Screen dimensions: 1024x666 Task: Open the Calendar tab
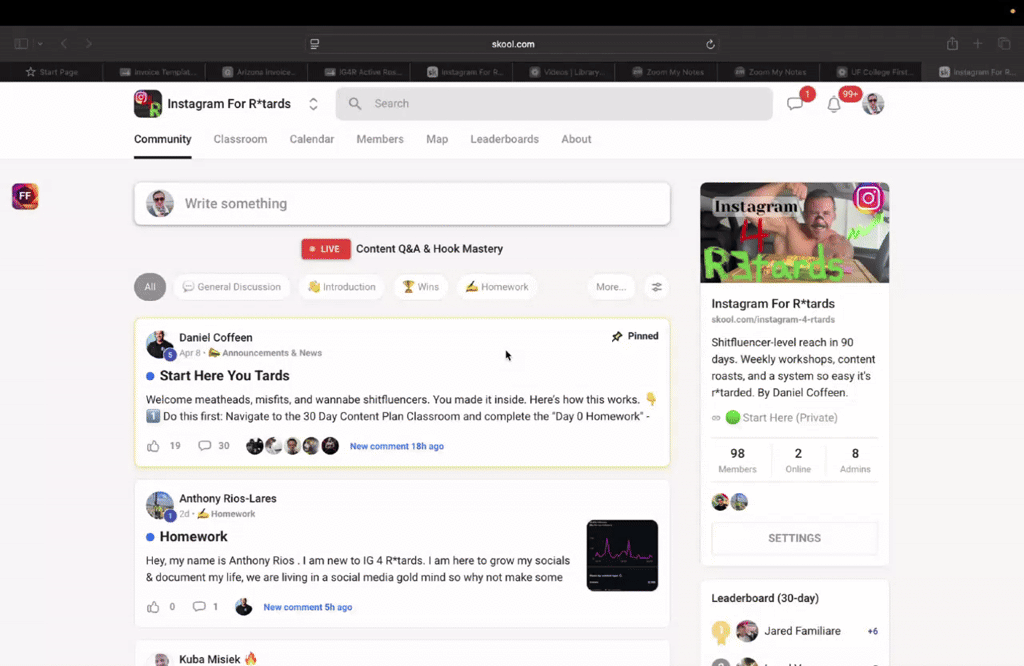pos(312,139)
